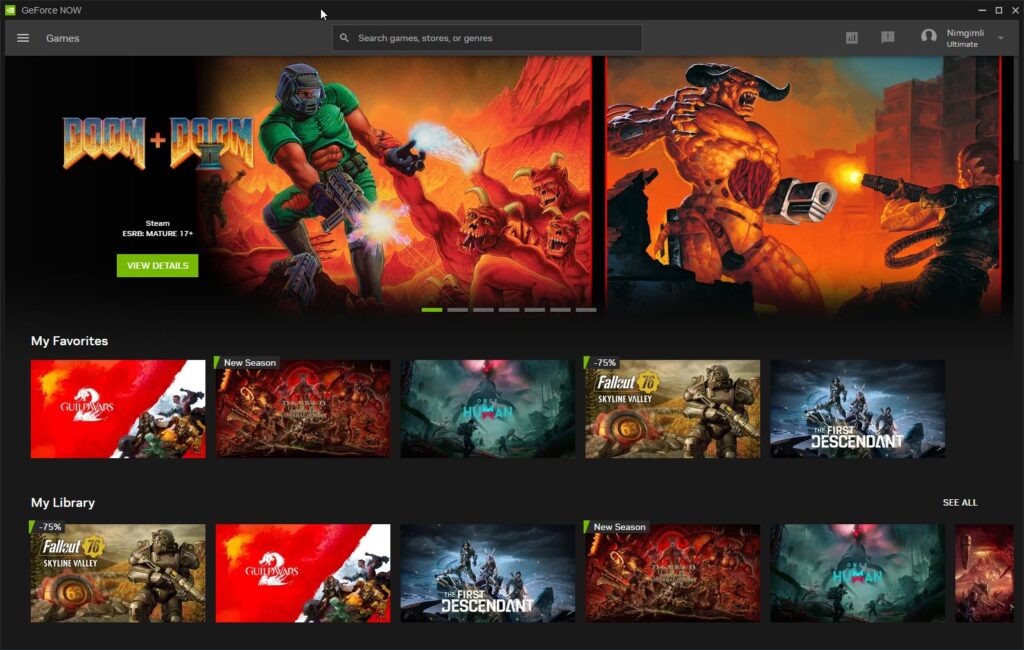Open Fallout 76 in My Favorites
The width and height of the screenshot is (1024, 650).
coord(673,409)
